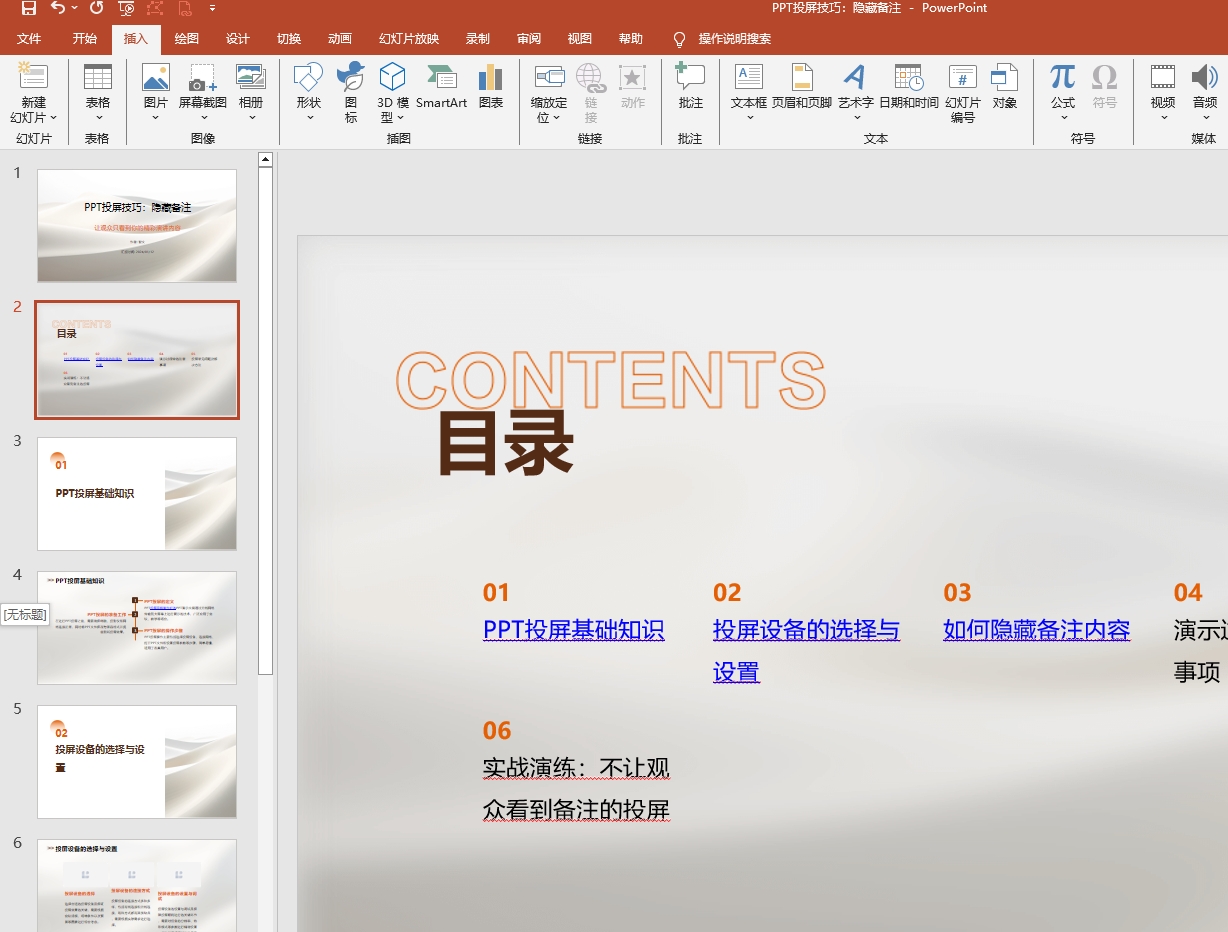
Task: Select slide 6 thumbnail
Action: 137,885
